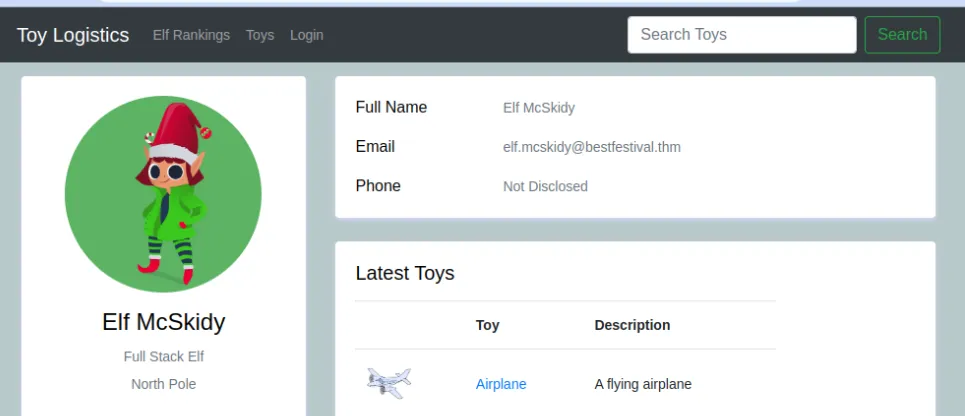Click the Full Stack Elf job title
This screenshot has height=416, width=965.
(x=164, y=356)
